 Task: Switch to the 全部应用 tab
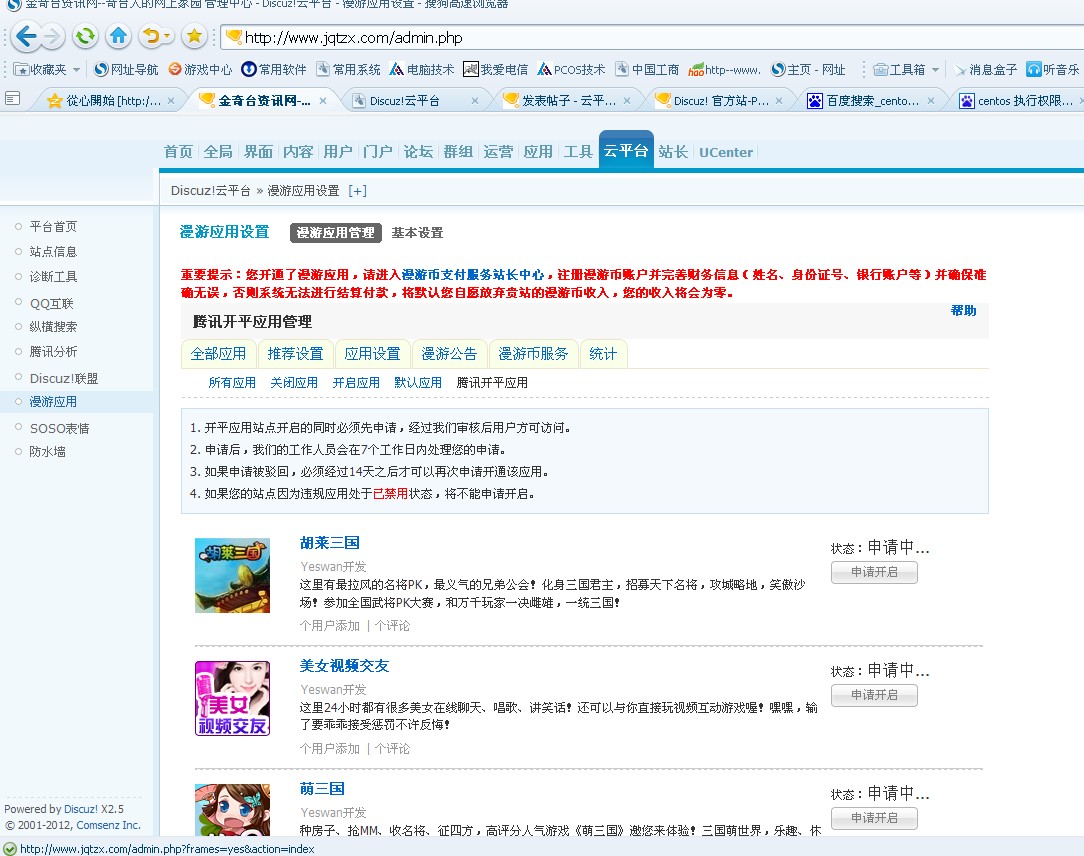tap(218, 354)
